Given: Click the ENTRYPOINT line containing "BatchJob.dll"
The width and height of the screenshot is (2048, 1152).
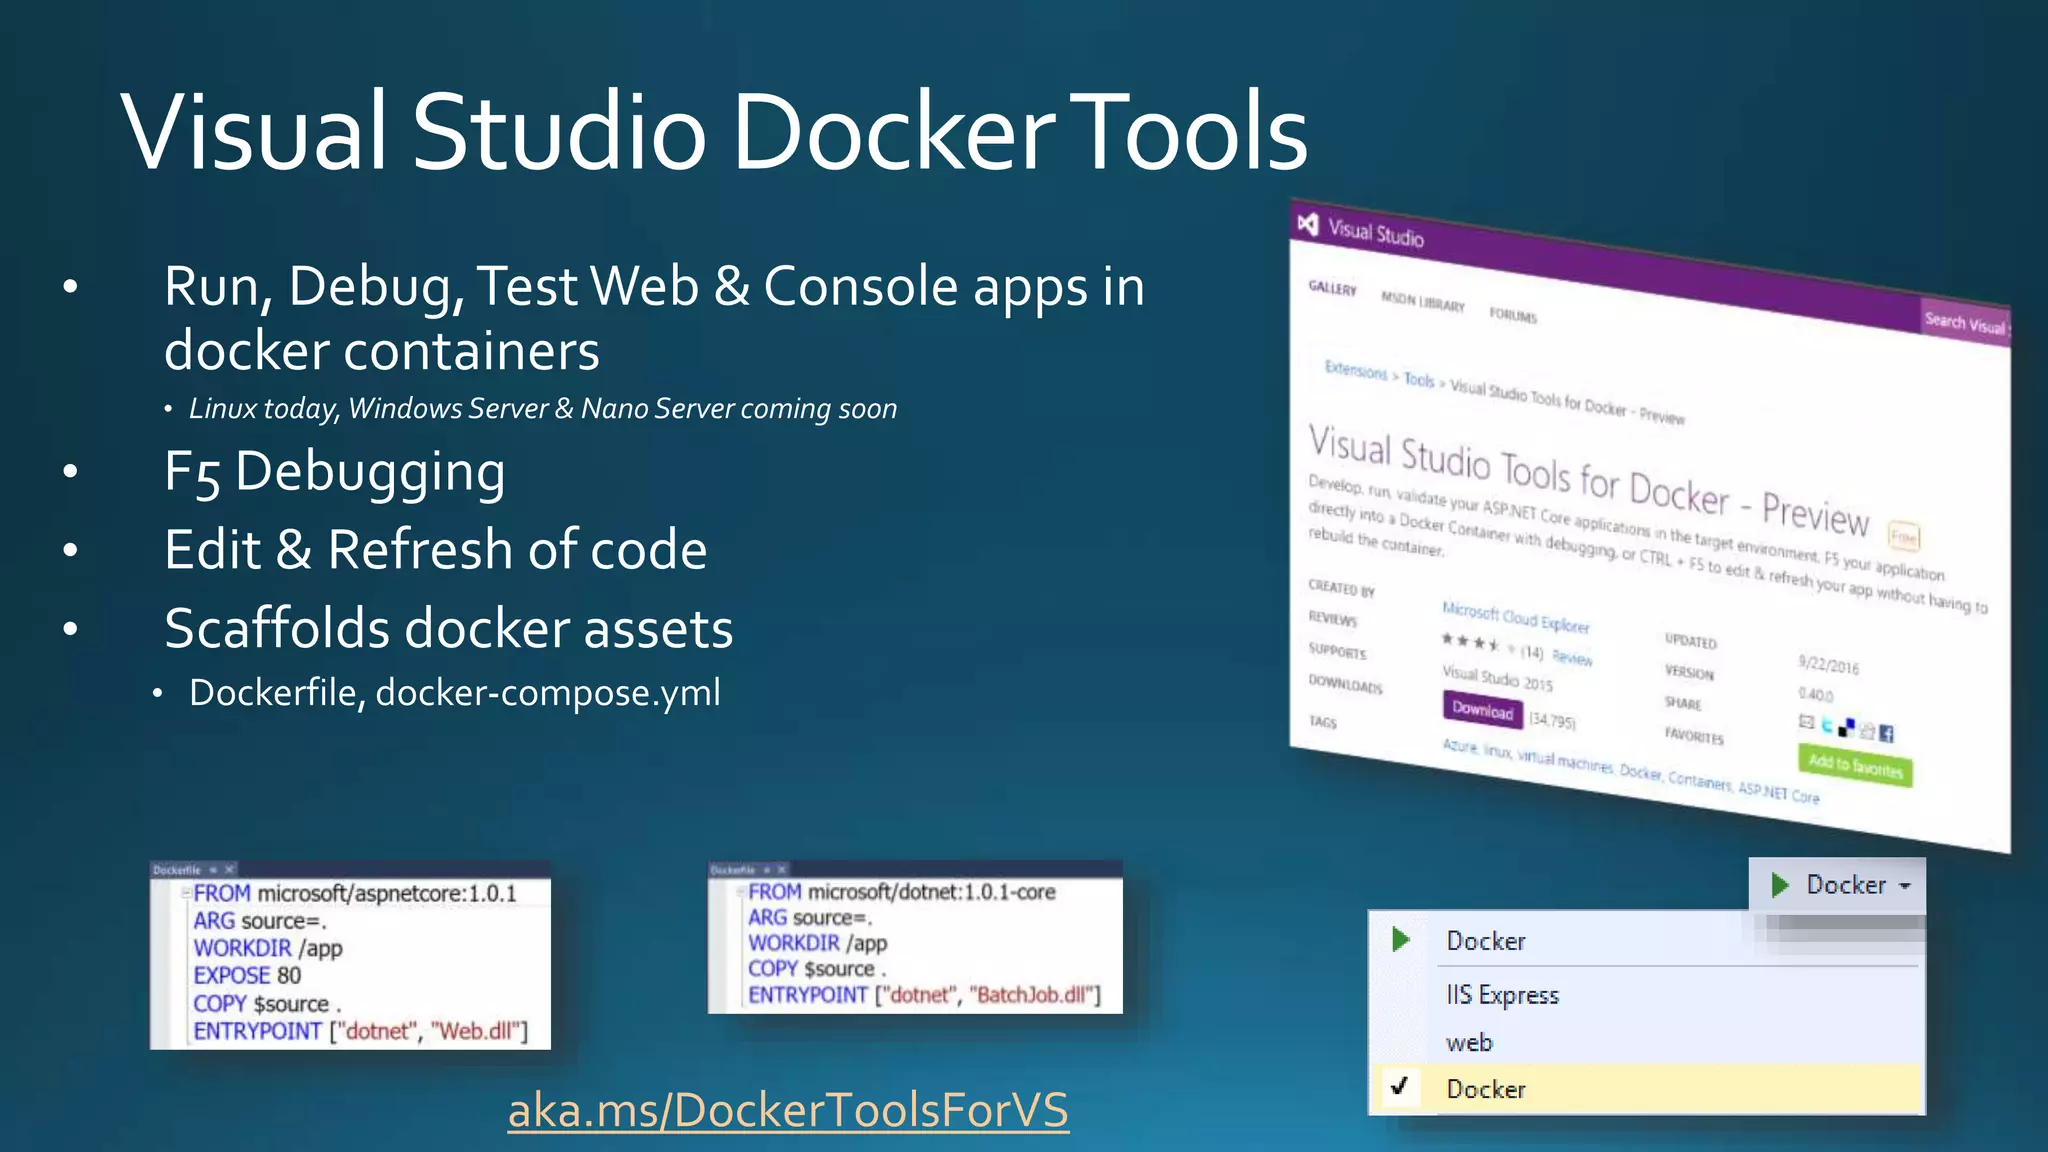Looking at the screenshot, I should (x=924, y=995).
